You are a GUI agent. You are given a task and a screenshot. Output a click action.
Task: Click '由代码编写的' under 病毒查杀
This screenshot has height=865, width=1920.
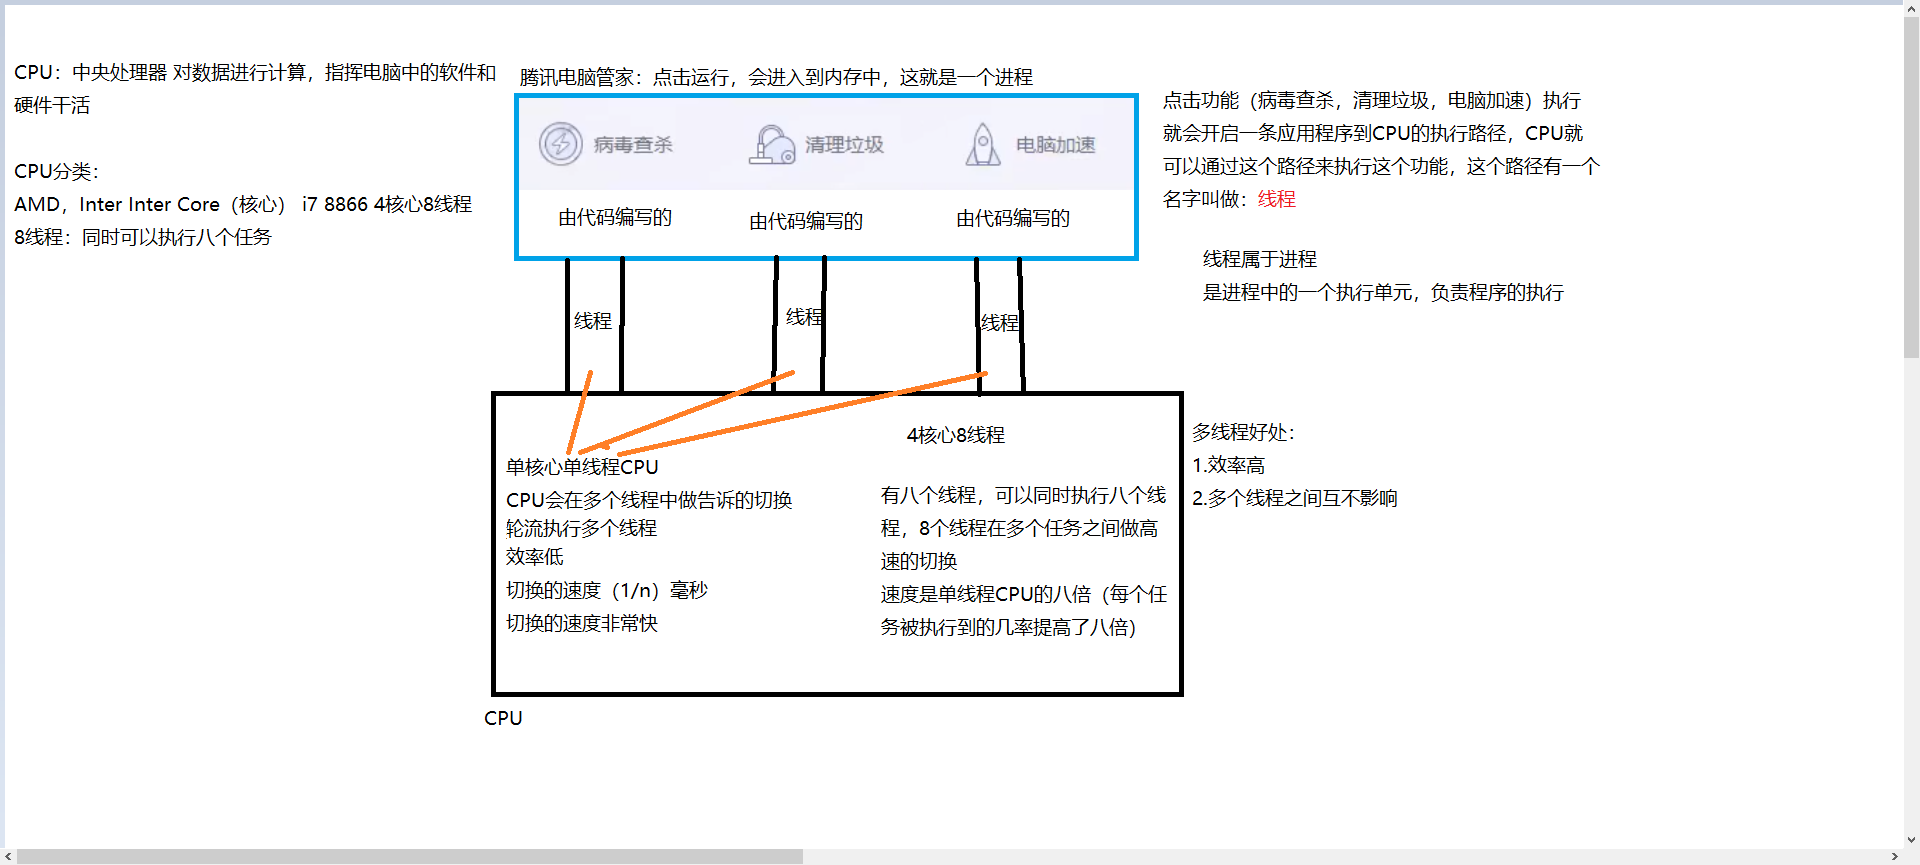click(615, 217)
